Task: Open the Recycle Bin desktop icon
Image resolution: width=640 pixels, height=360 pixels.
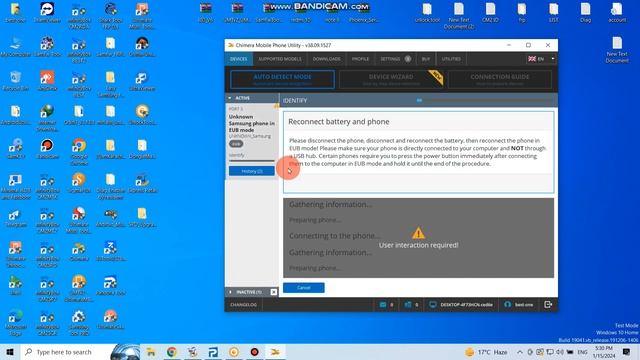Action: point(16,81)
